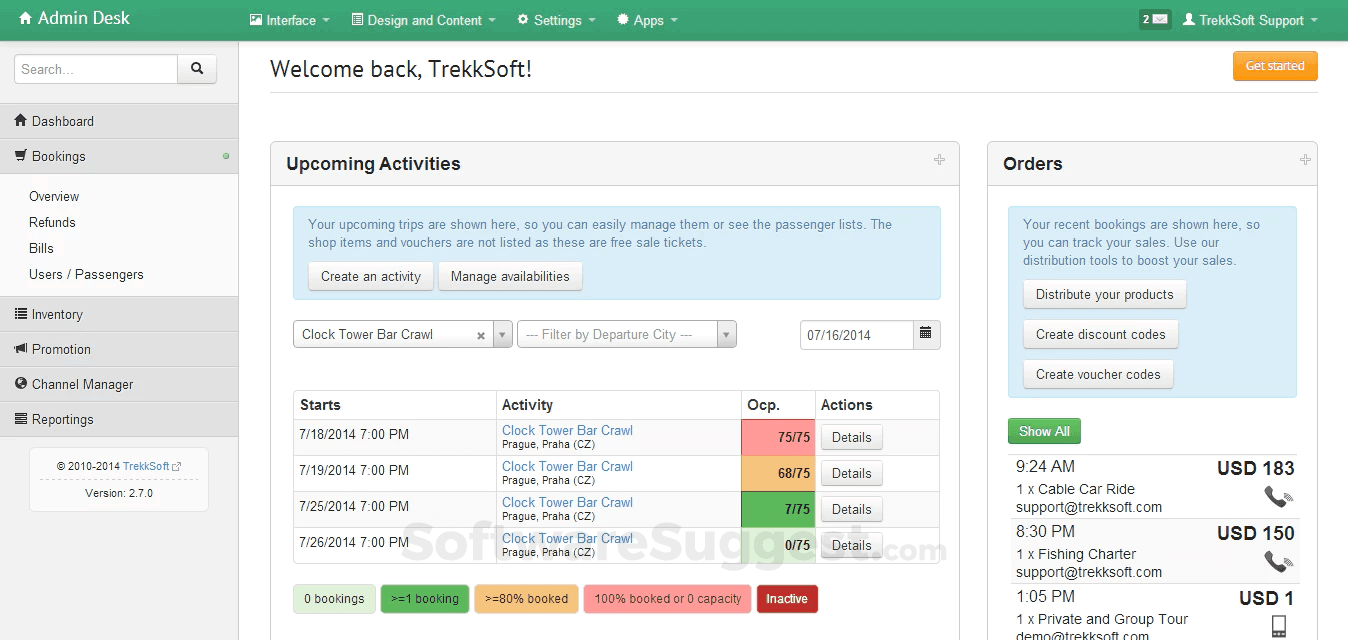
Task: Clear the Clock Tower Bar Crawl selection
Action: (x=481, y=335)
